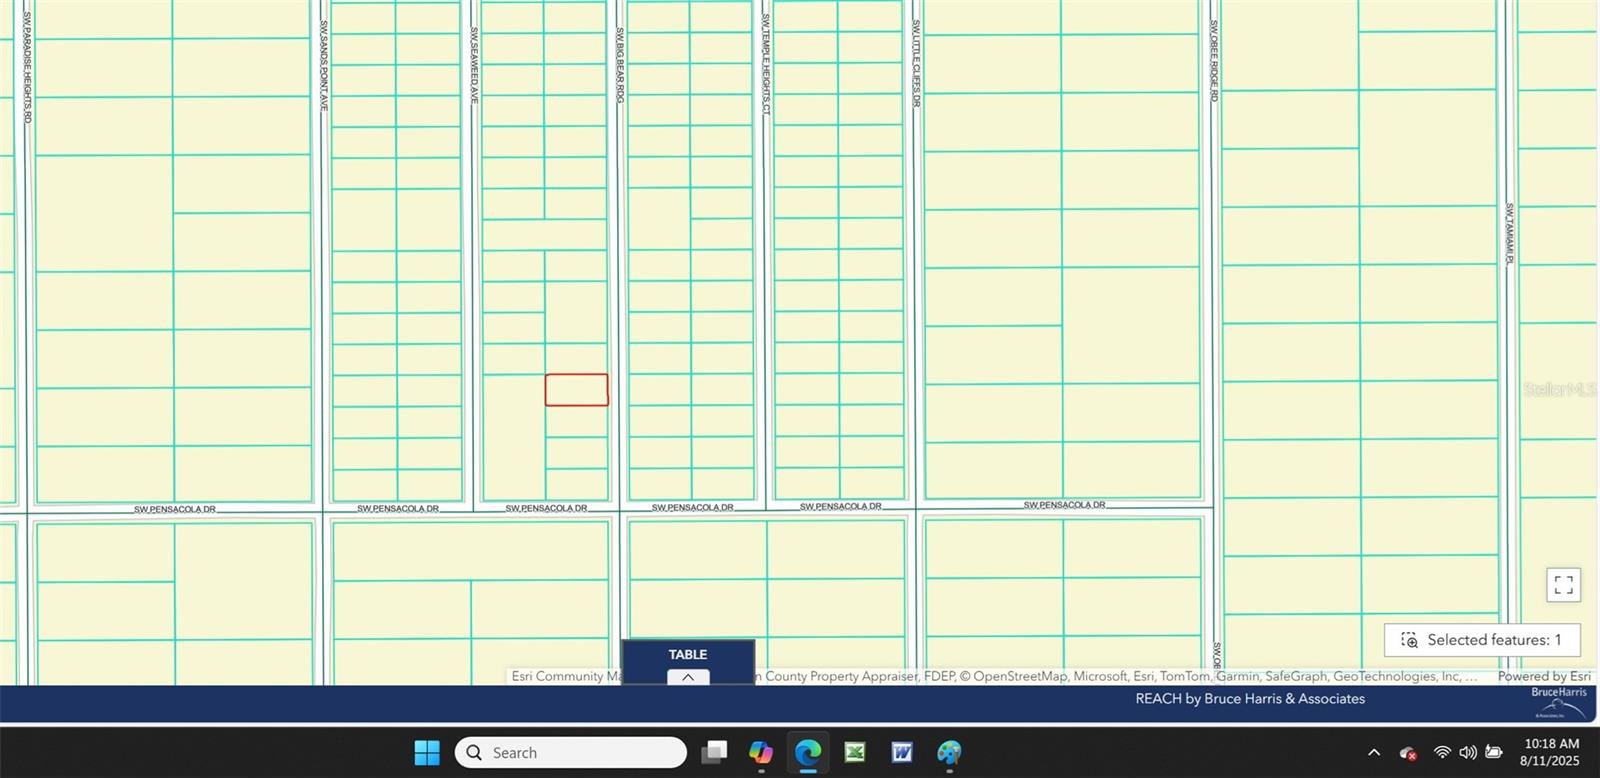Click the Powered by Esri link
The image size is (1600, 778).
(1543, 676)
